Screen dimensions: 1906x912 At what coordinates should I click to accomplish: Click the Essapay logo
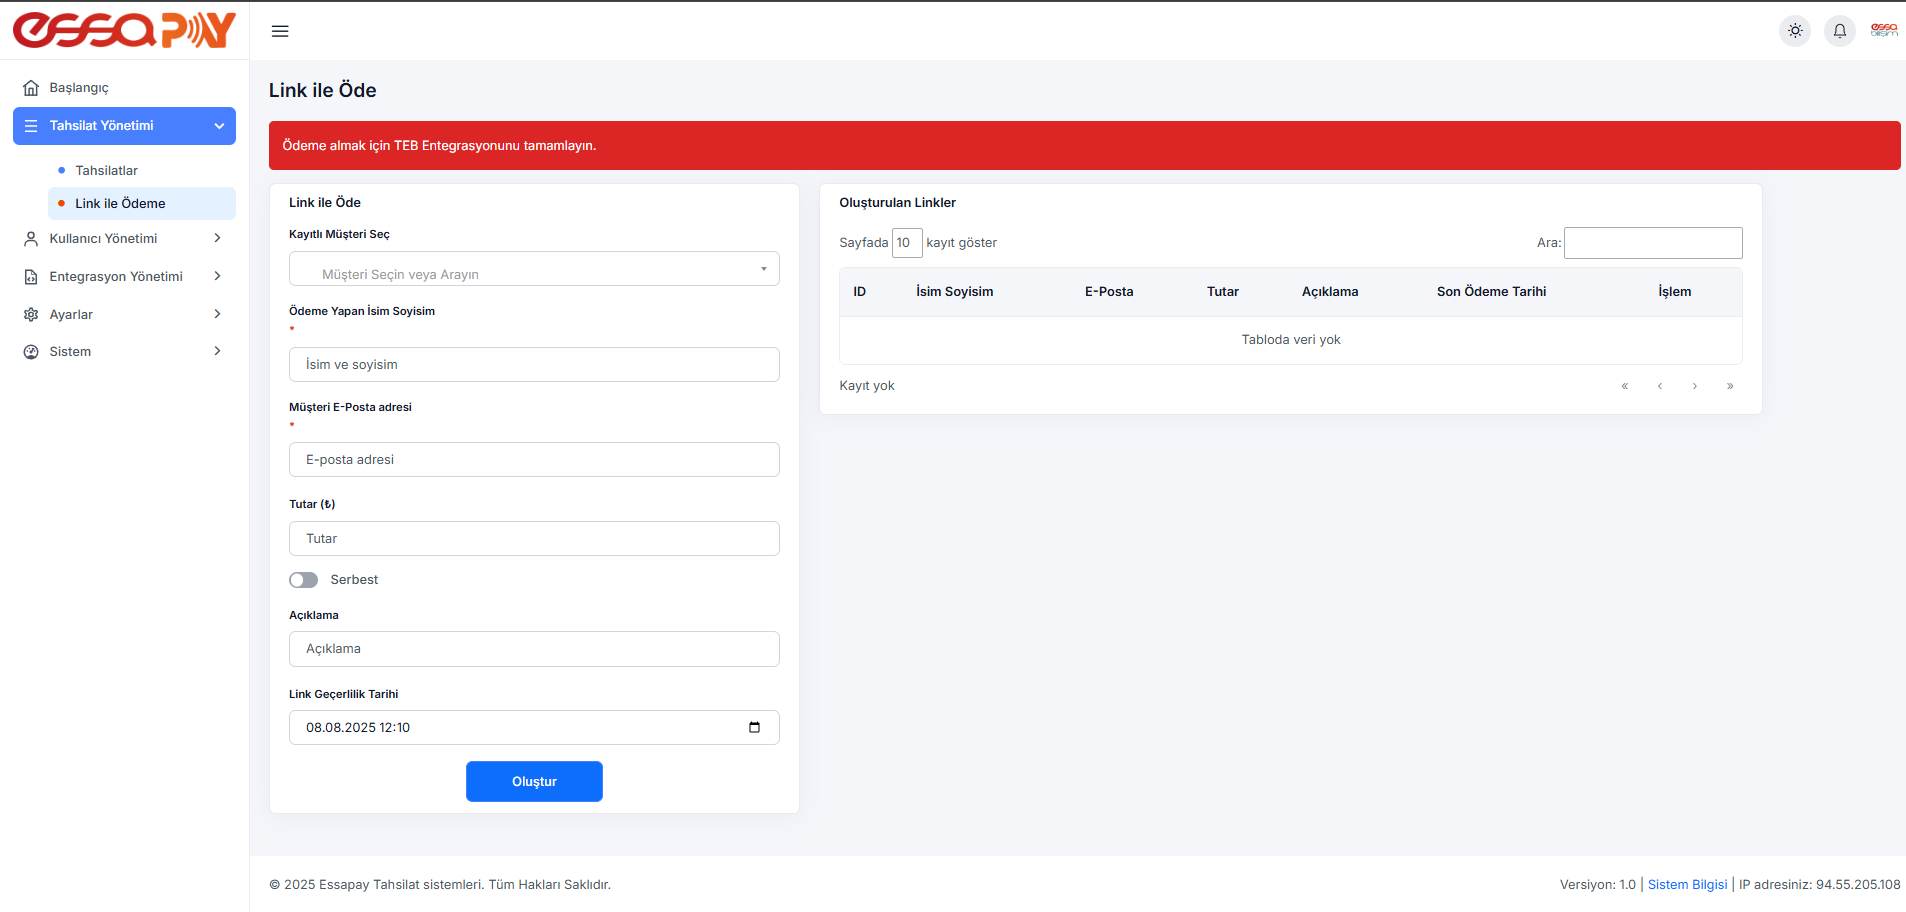point(124,30)
